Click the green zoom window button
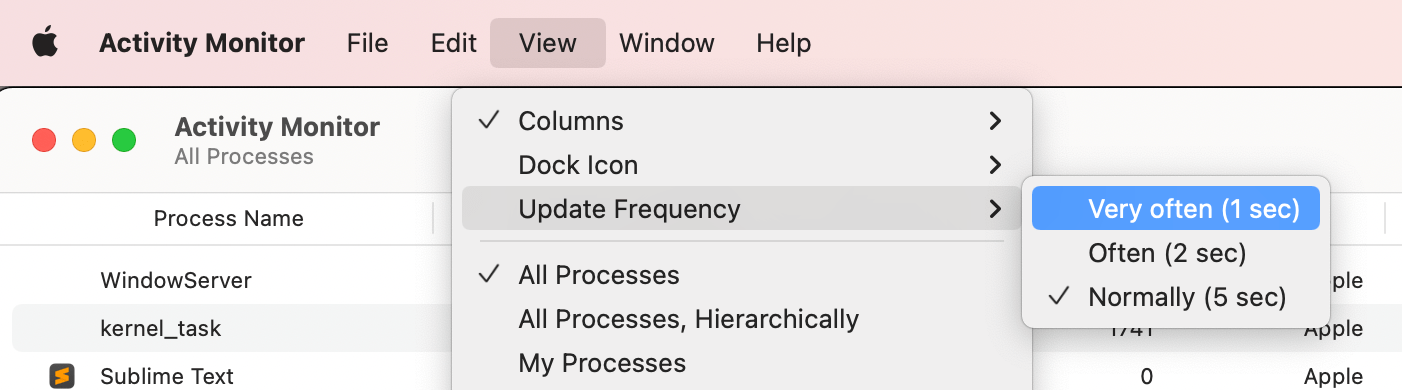Screen dimensions: 1402x390 coord(123,140)
